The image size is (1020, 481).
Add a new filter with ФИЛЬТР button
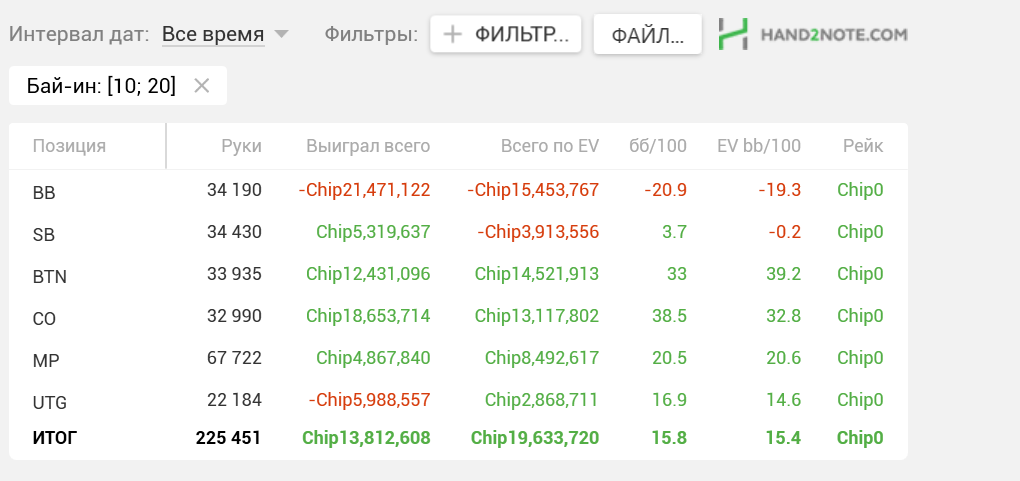505,34
